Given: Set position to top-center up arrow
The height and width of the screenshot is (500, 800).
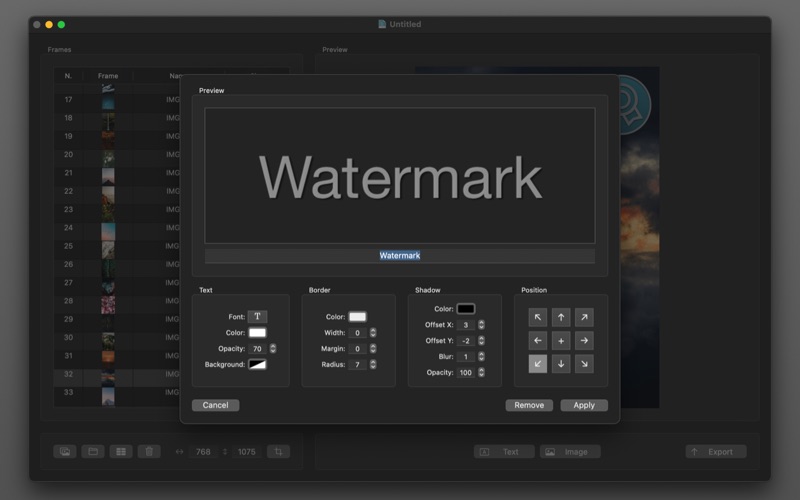Looking at the screenshot, I should 561,317.
